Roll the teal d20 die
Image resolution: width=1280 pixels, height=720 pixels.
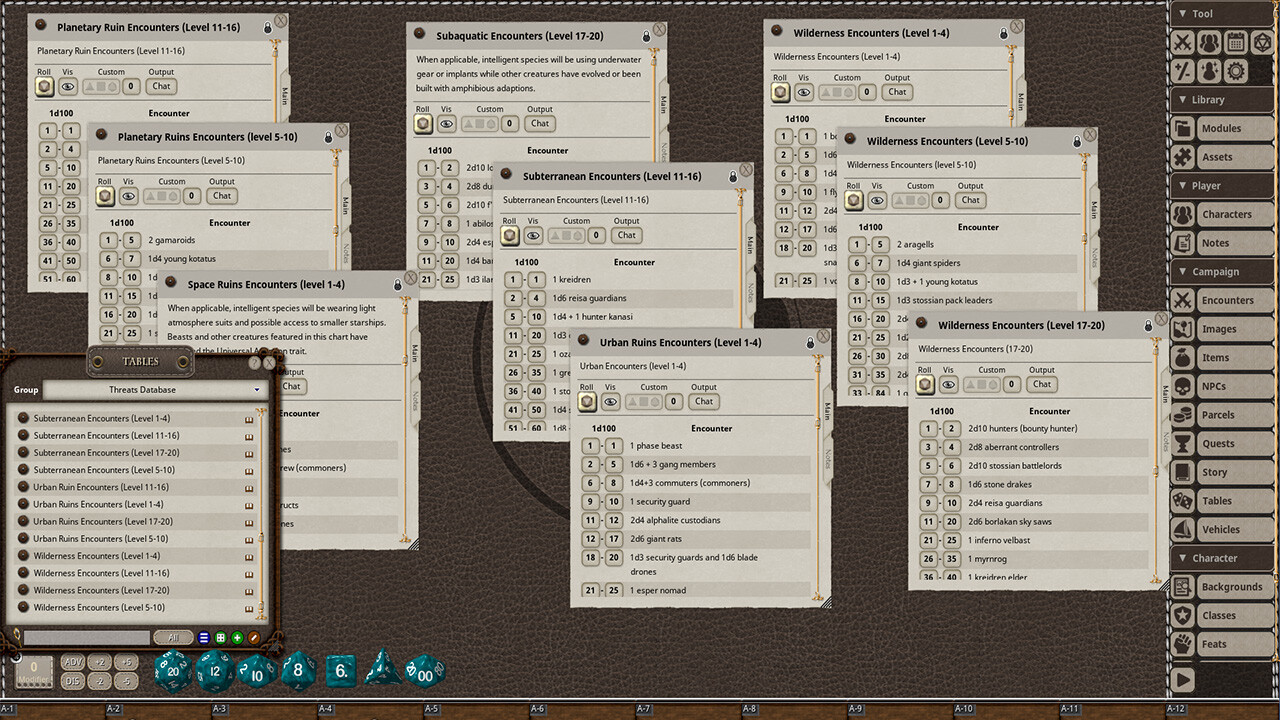tap(171, 671)
